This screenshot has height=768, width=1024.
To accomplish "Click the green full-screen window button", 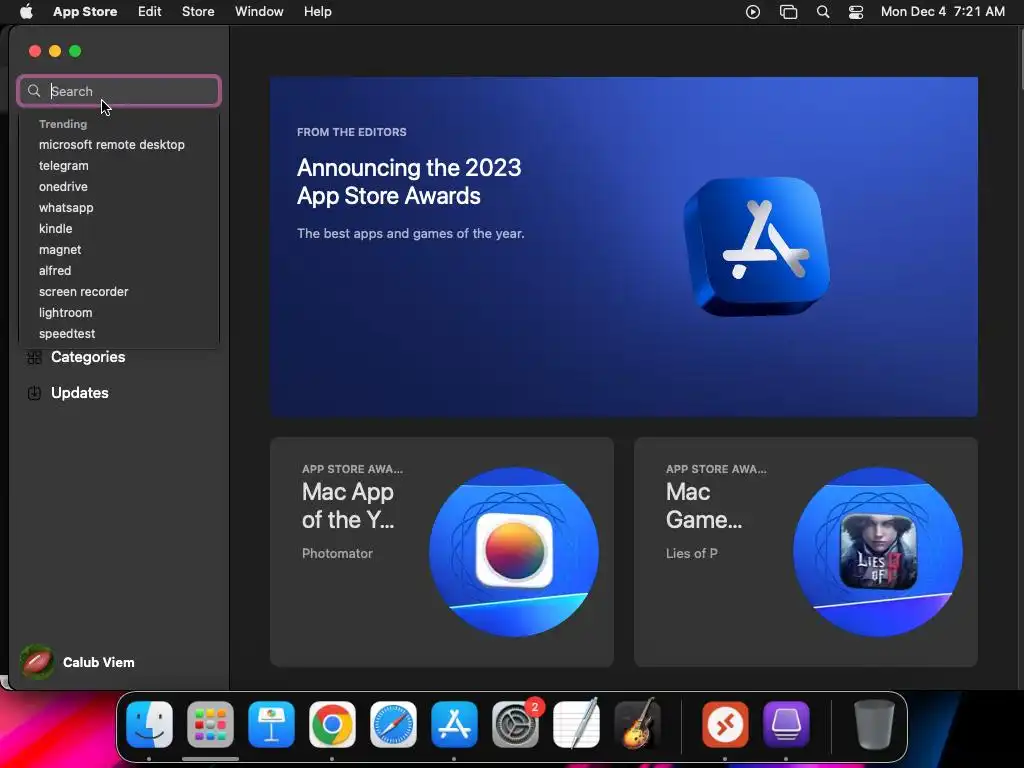I will [75, 51].
